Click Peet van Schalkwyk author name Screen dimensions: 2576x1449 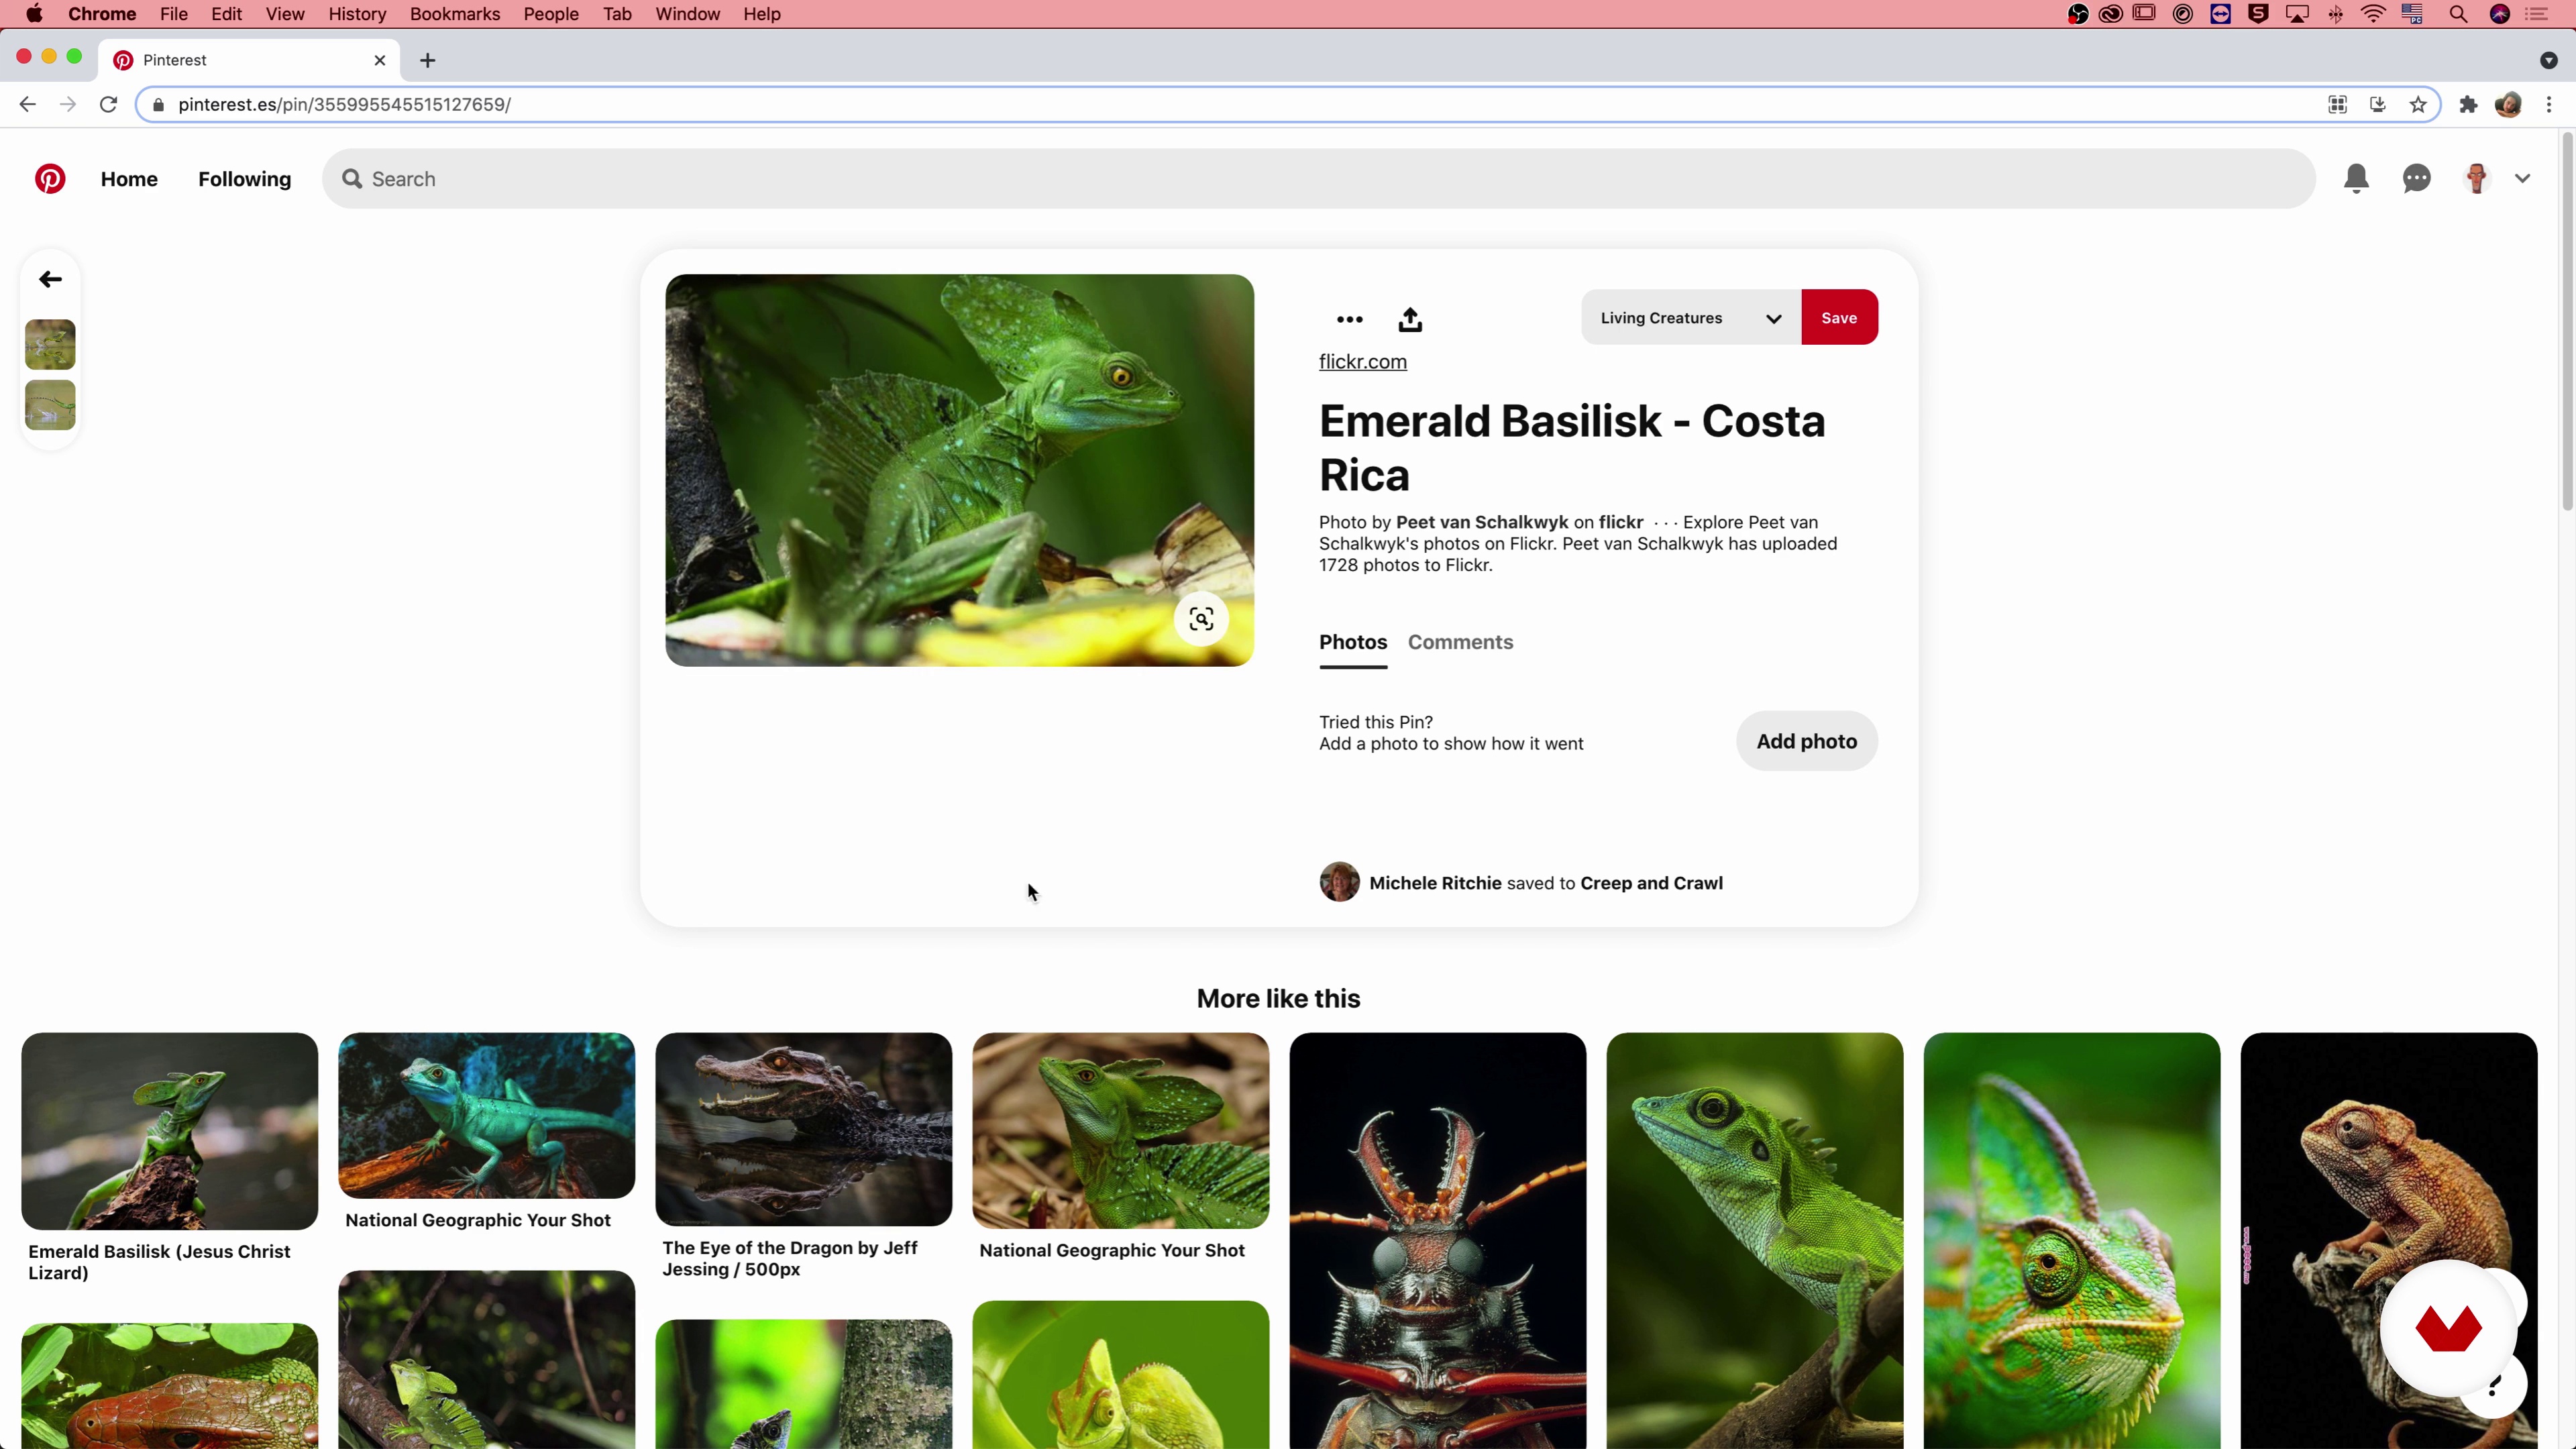pyautogui.click(x=1482, y=522)
